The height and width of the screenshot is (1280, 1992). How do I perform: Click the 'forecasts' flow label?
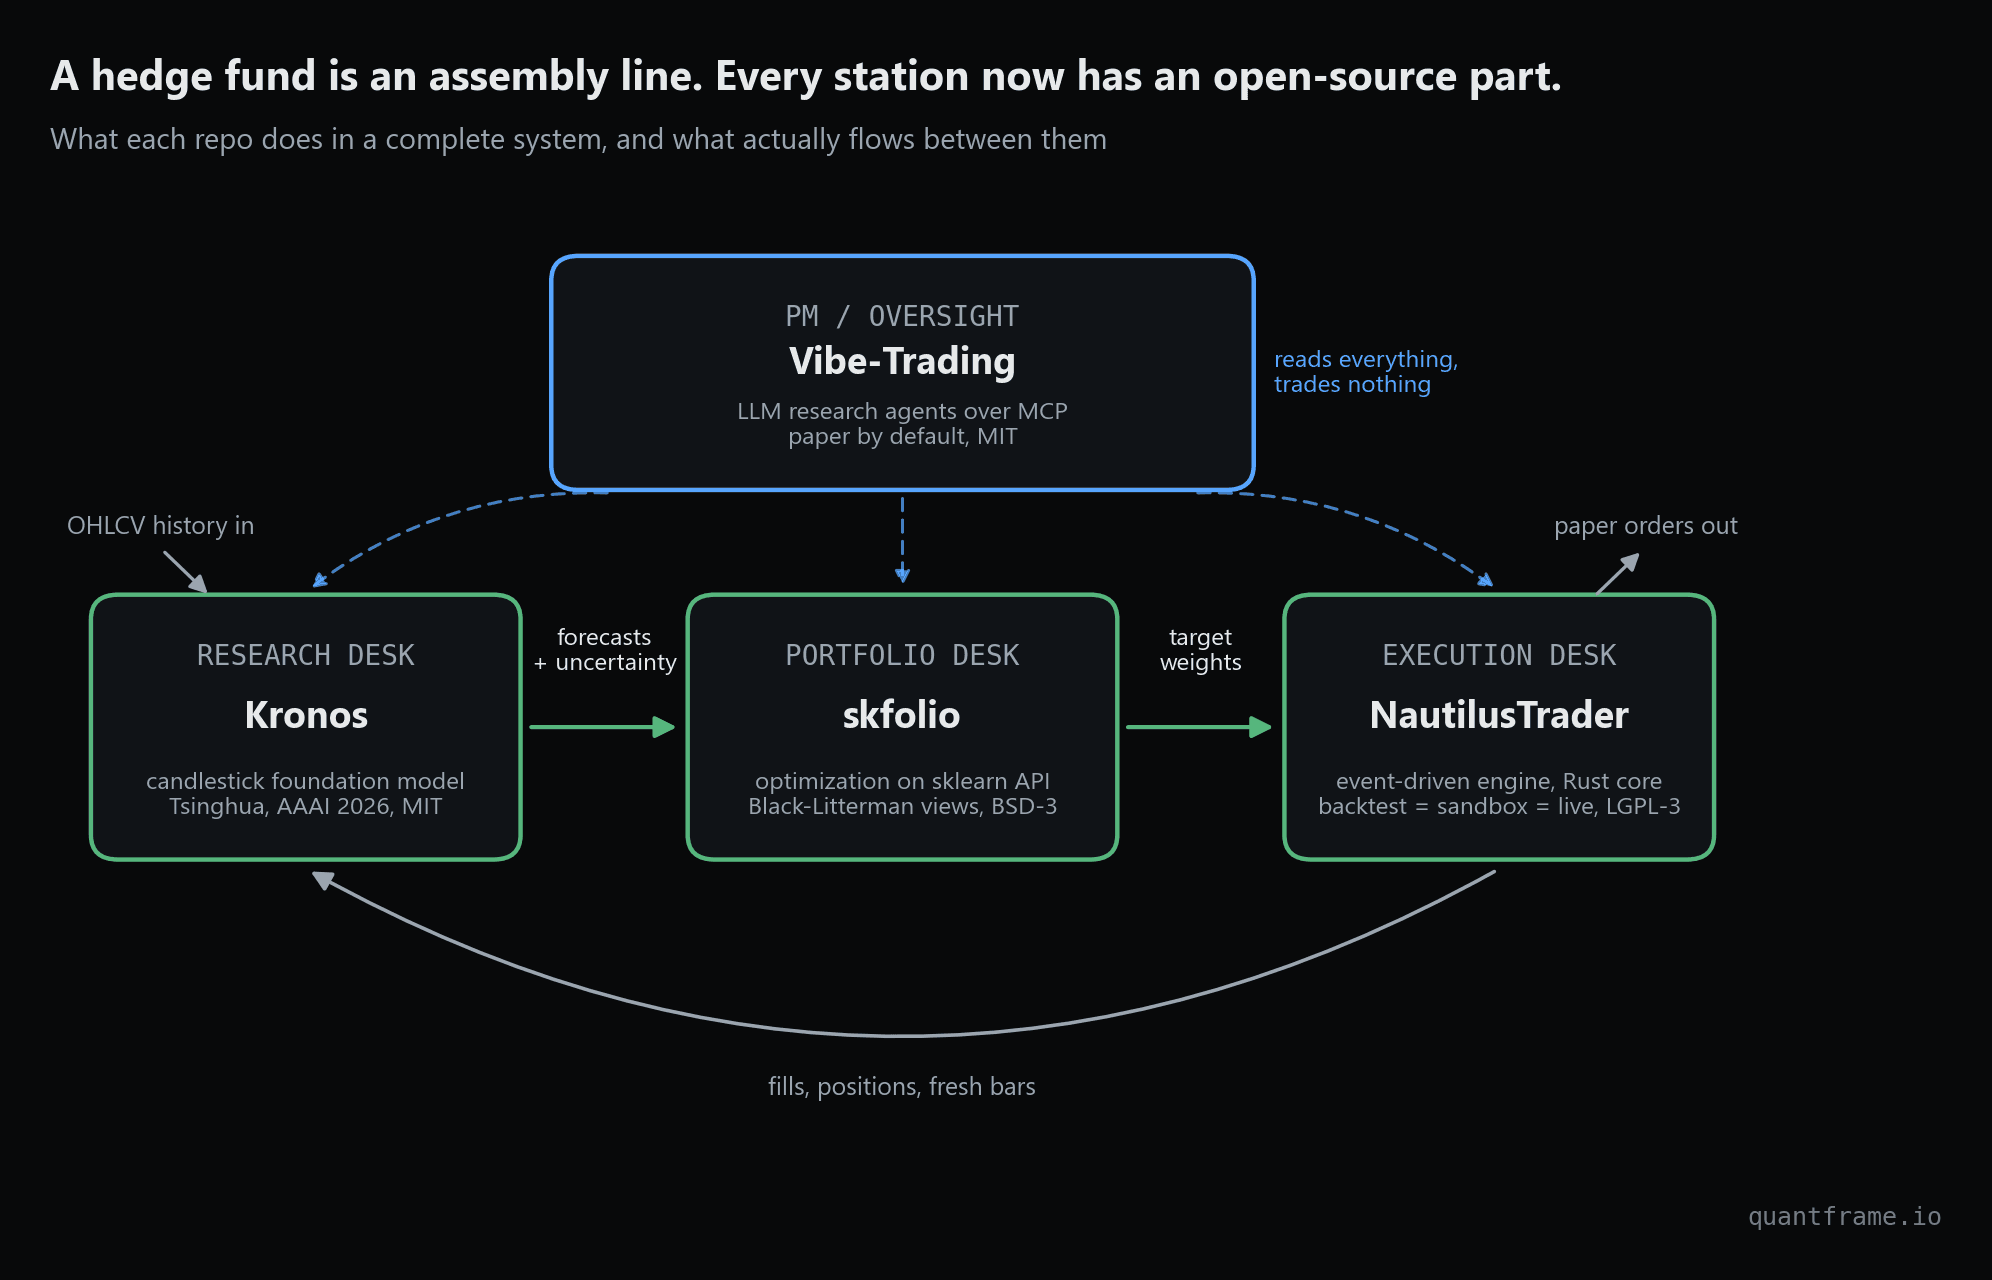(604, 637)
